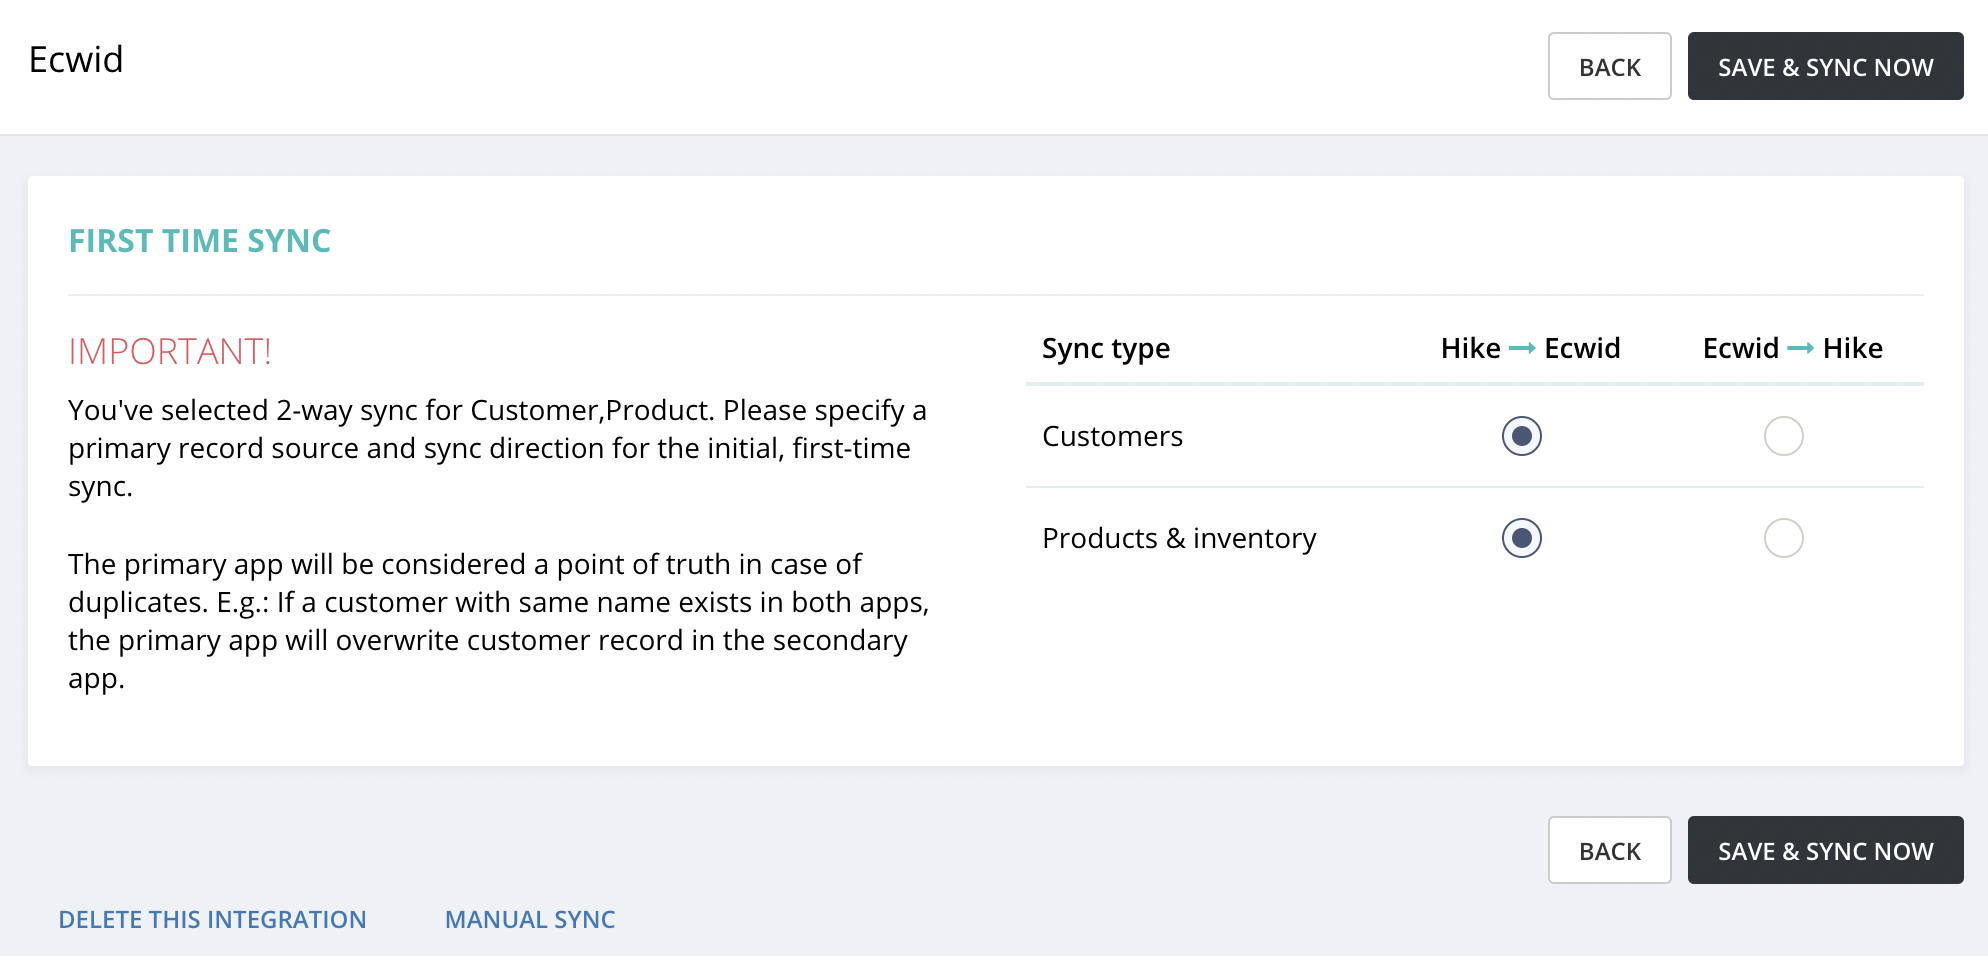Click the bottom BACK button
Viewport: 1988px width, 956px height.
click(1609, 851)
